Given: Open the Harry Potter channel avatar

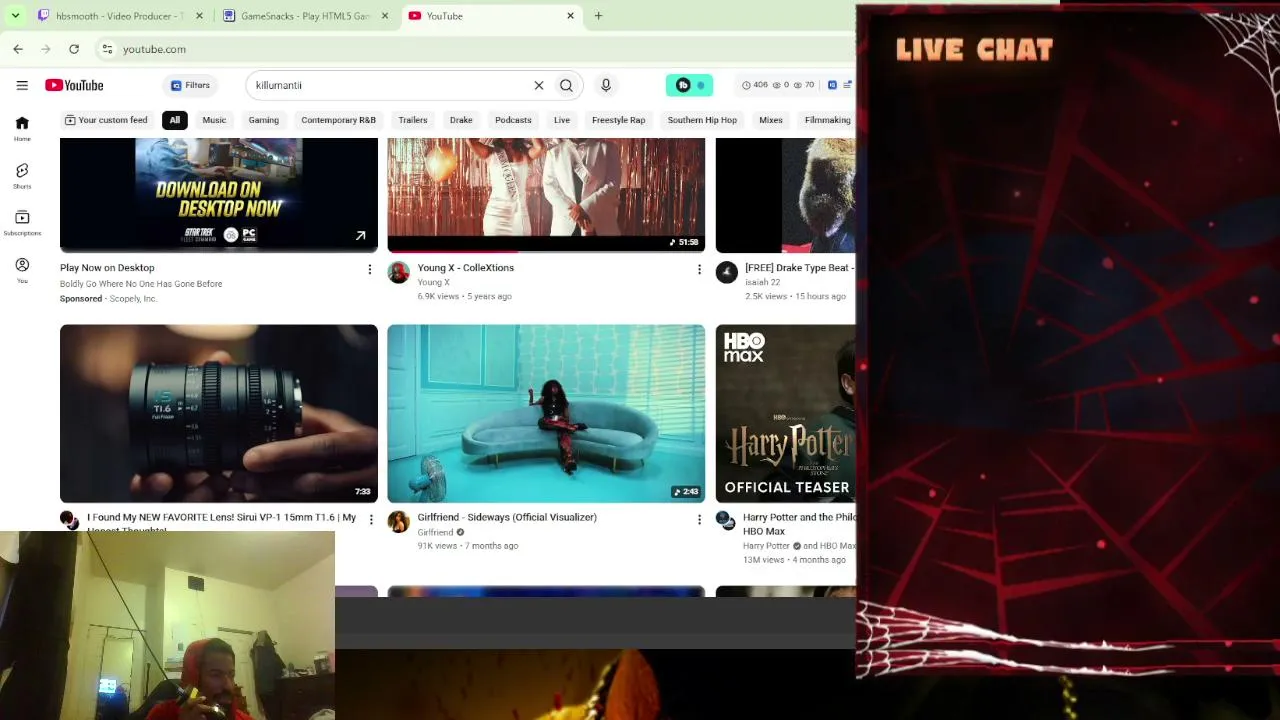Looking at the screenshot, I should (726, 521).
